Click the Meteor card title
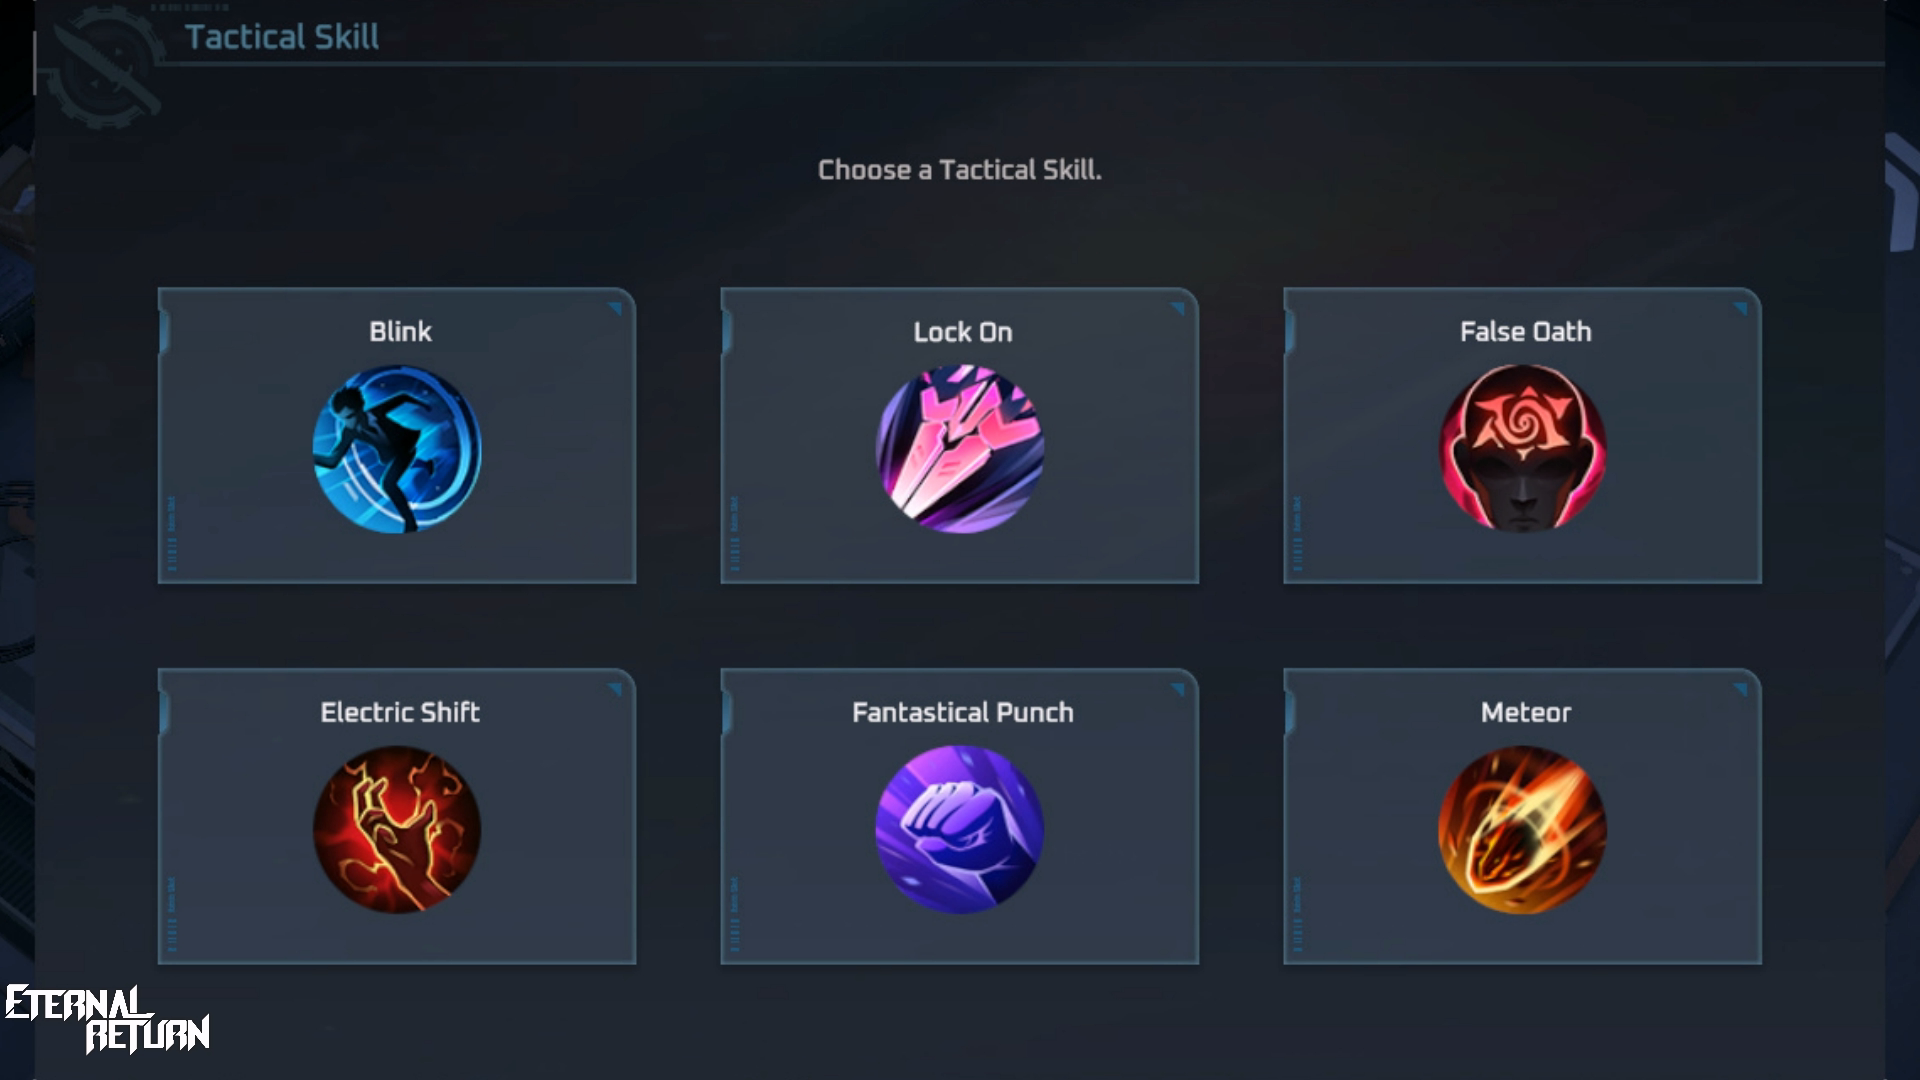The image size is (1920, 1080). tap(1526, 712)
